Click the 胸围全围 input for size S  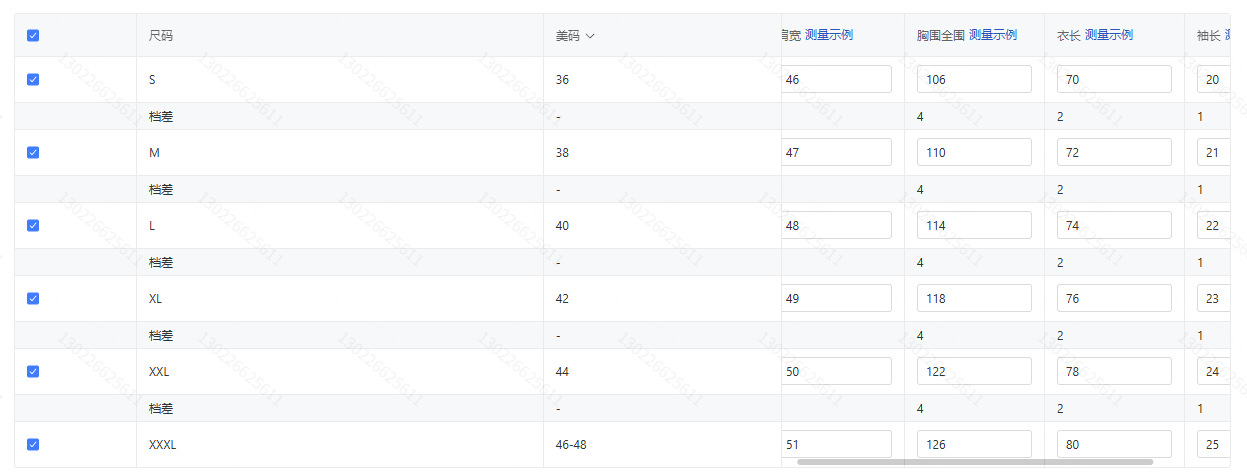coord(973,80)
